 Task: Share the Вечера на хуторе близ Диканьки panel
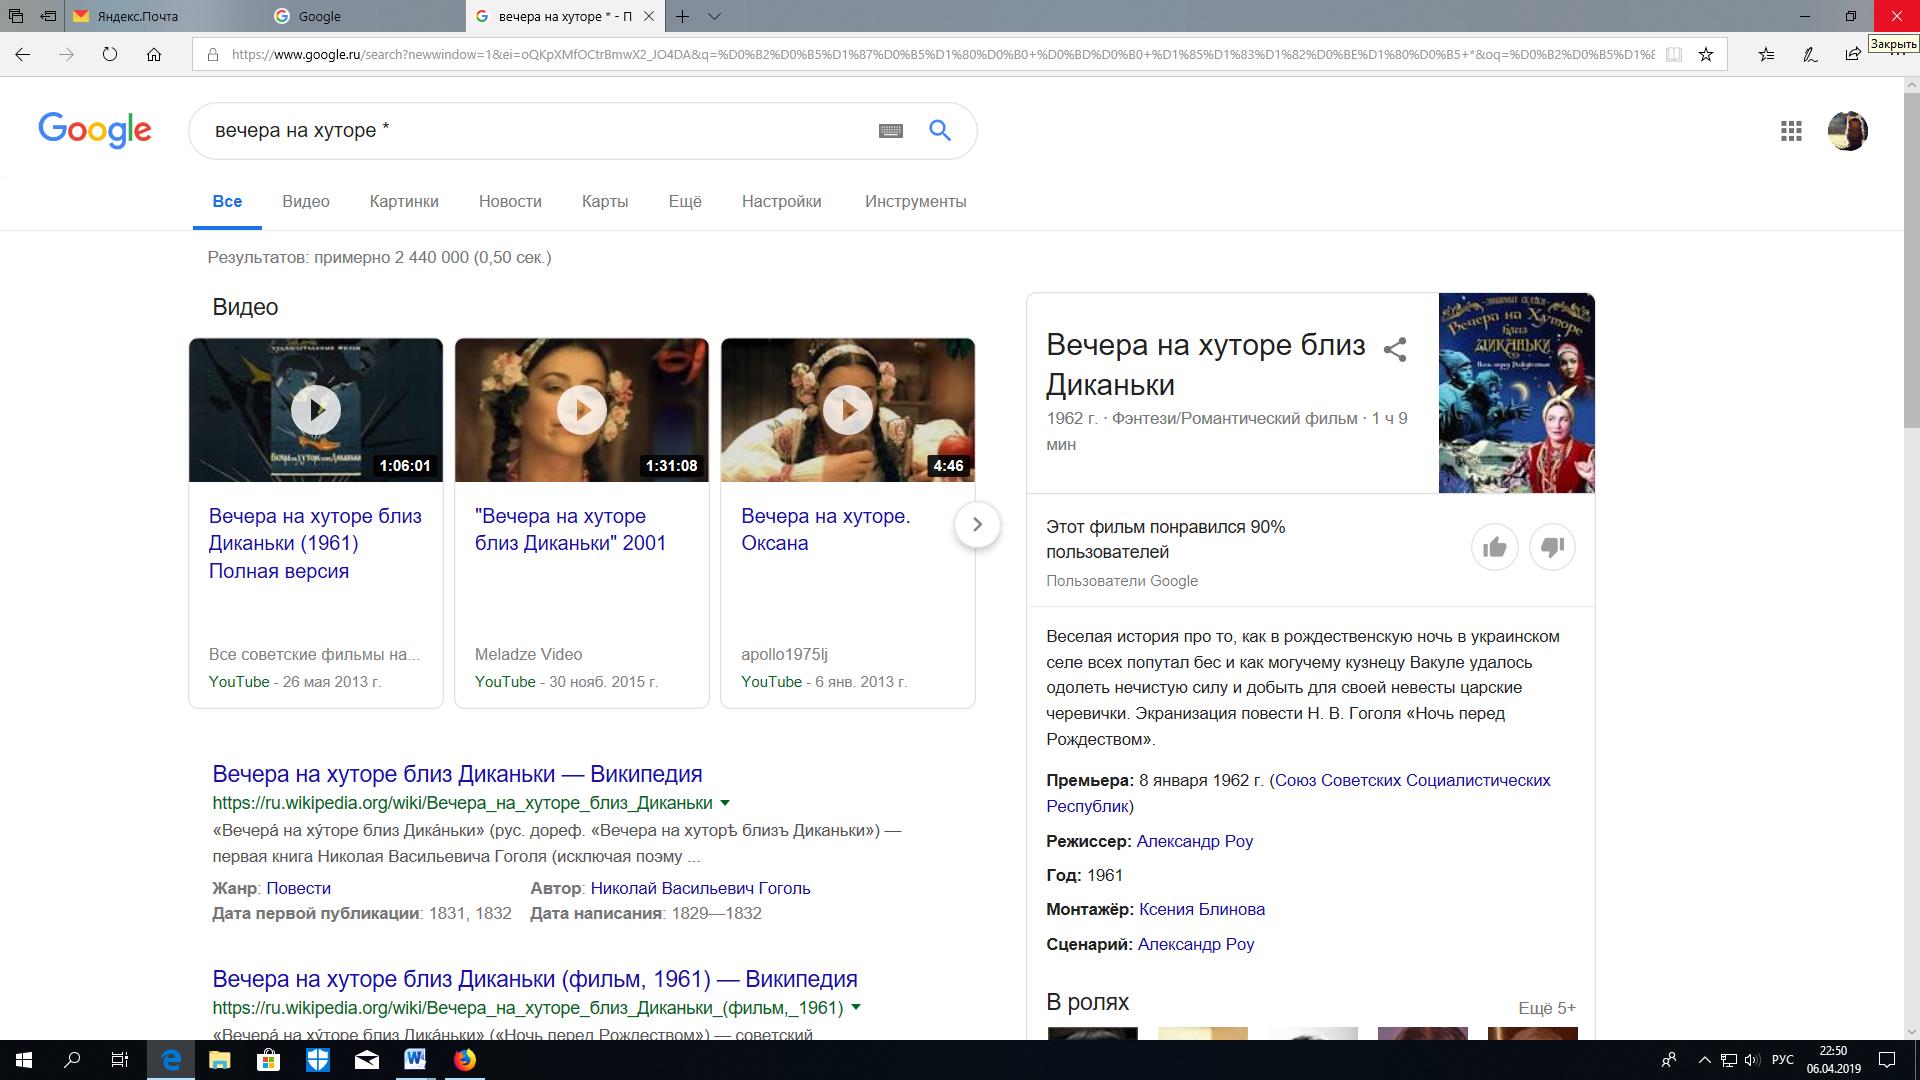(1394, 349)
